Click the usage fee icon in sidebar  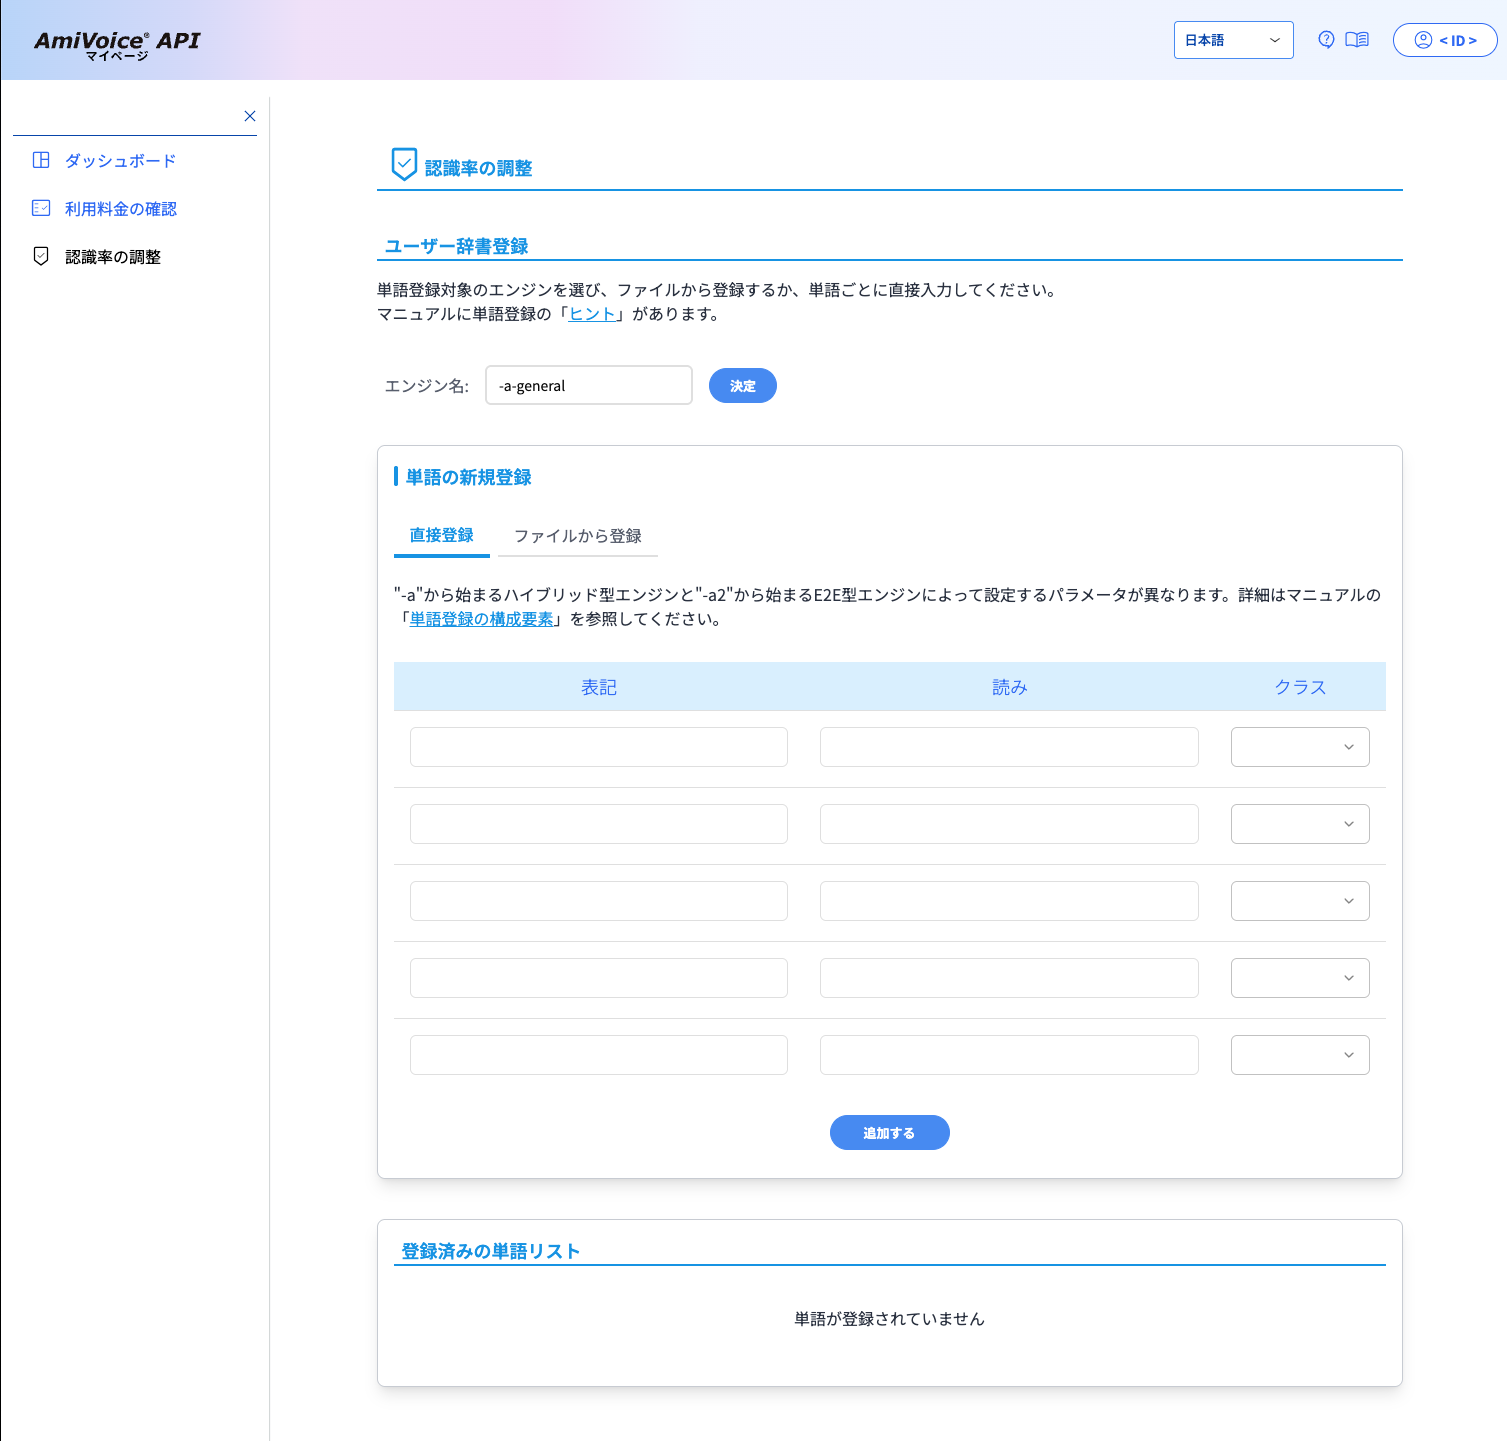[x=41, y=208]
